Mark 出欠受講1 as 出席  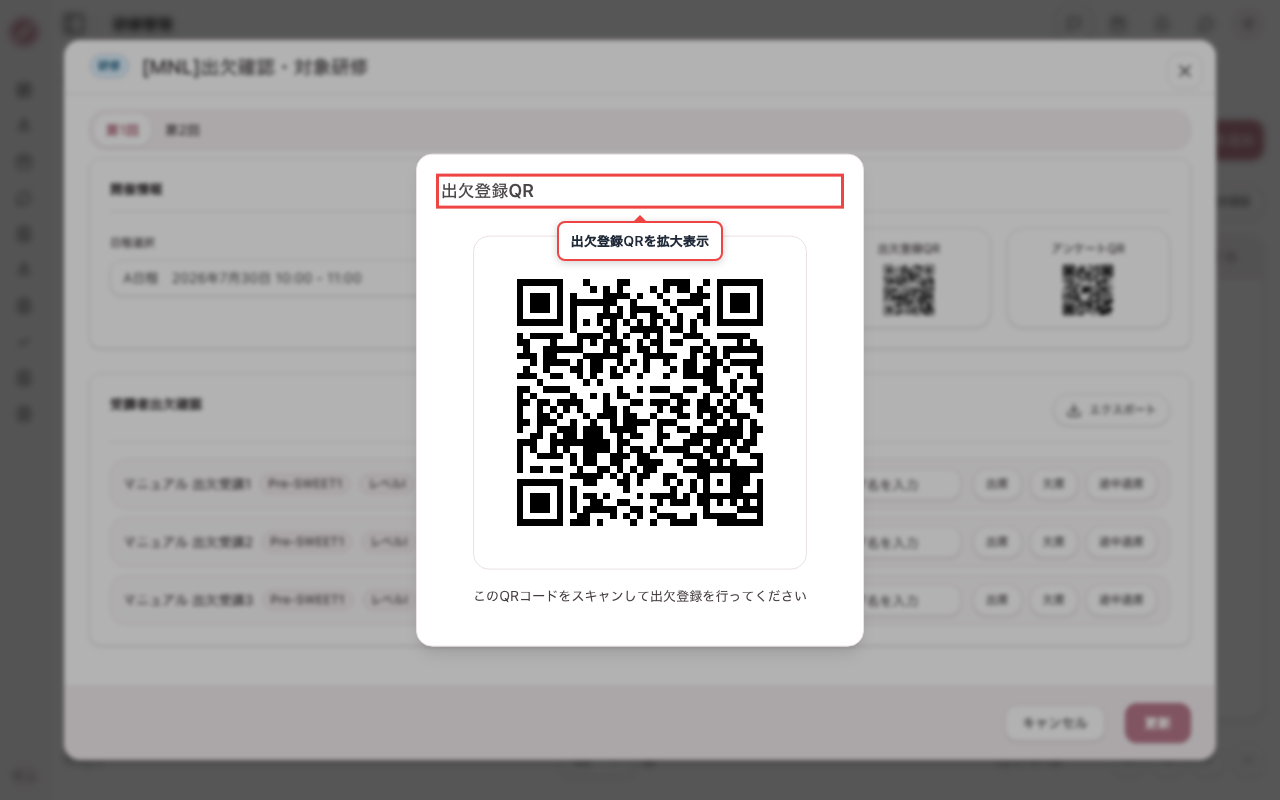tap(996, 485)
